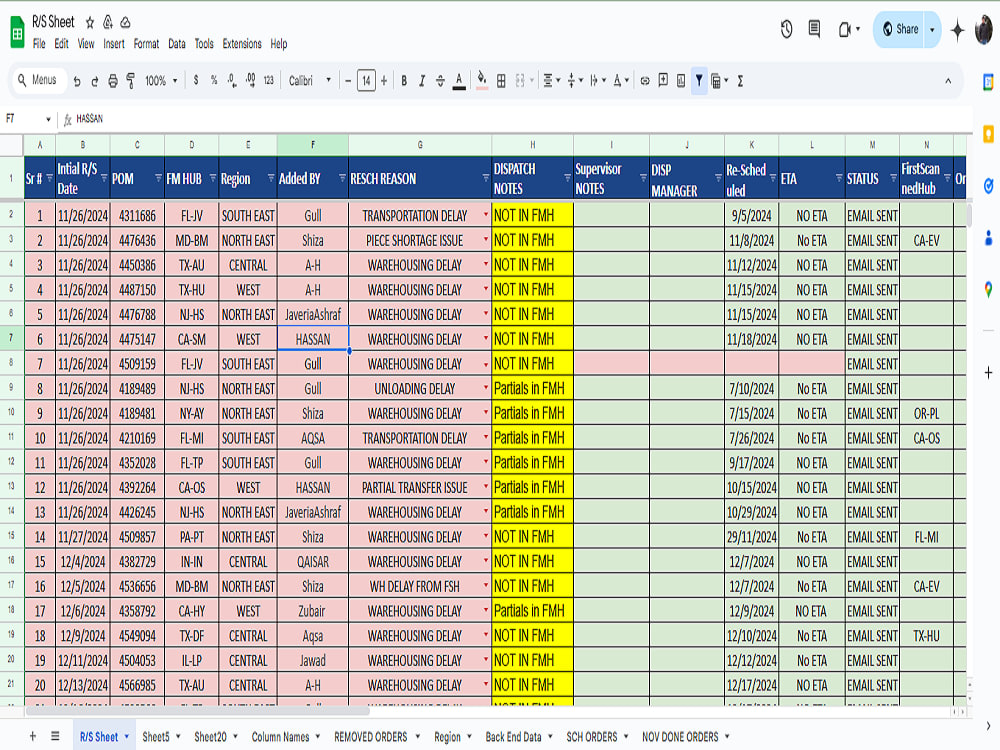1000x750 pixels.
Task: Open the Format menu
Action: [x=146, y=44]
